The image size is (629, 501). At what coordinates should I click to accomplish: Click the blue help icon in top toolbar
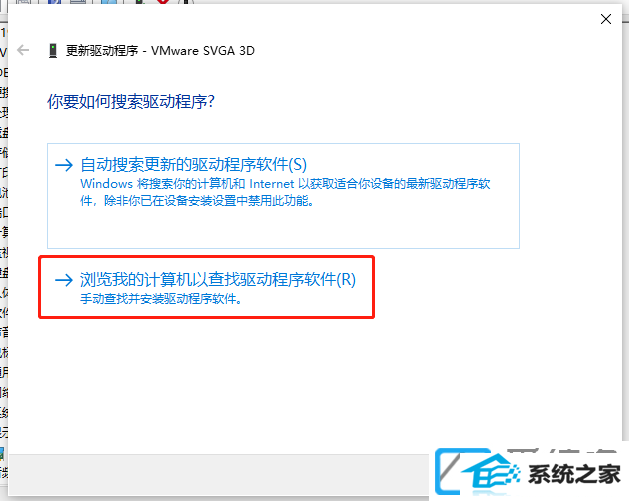click(54, 2)
